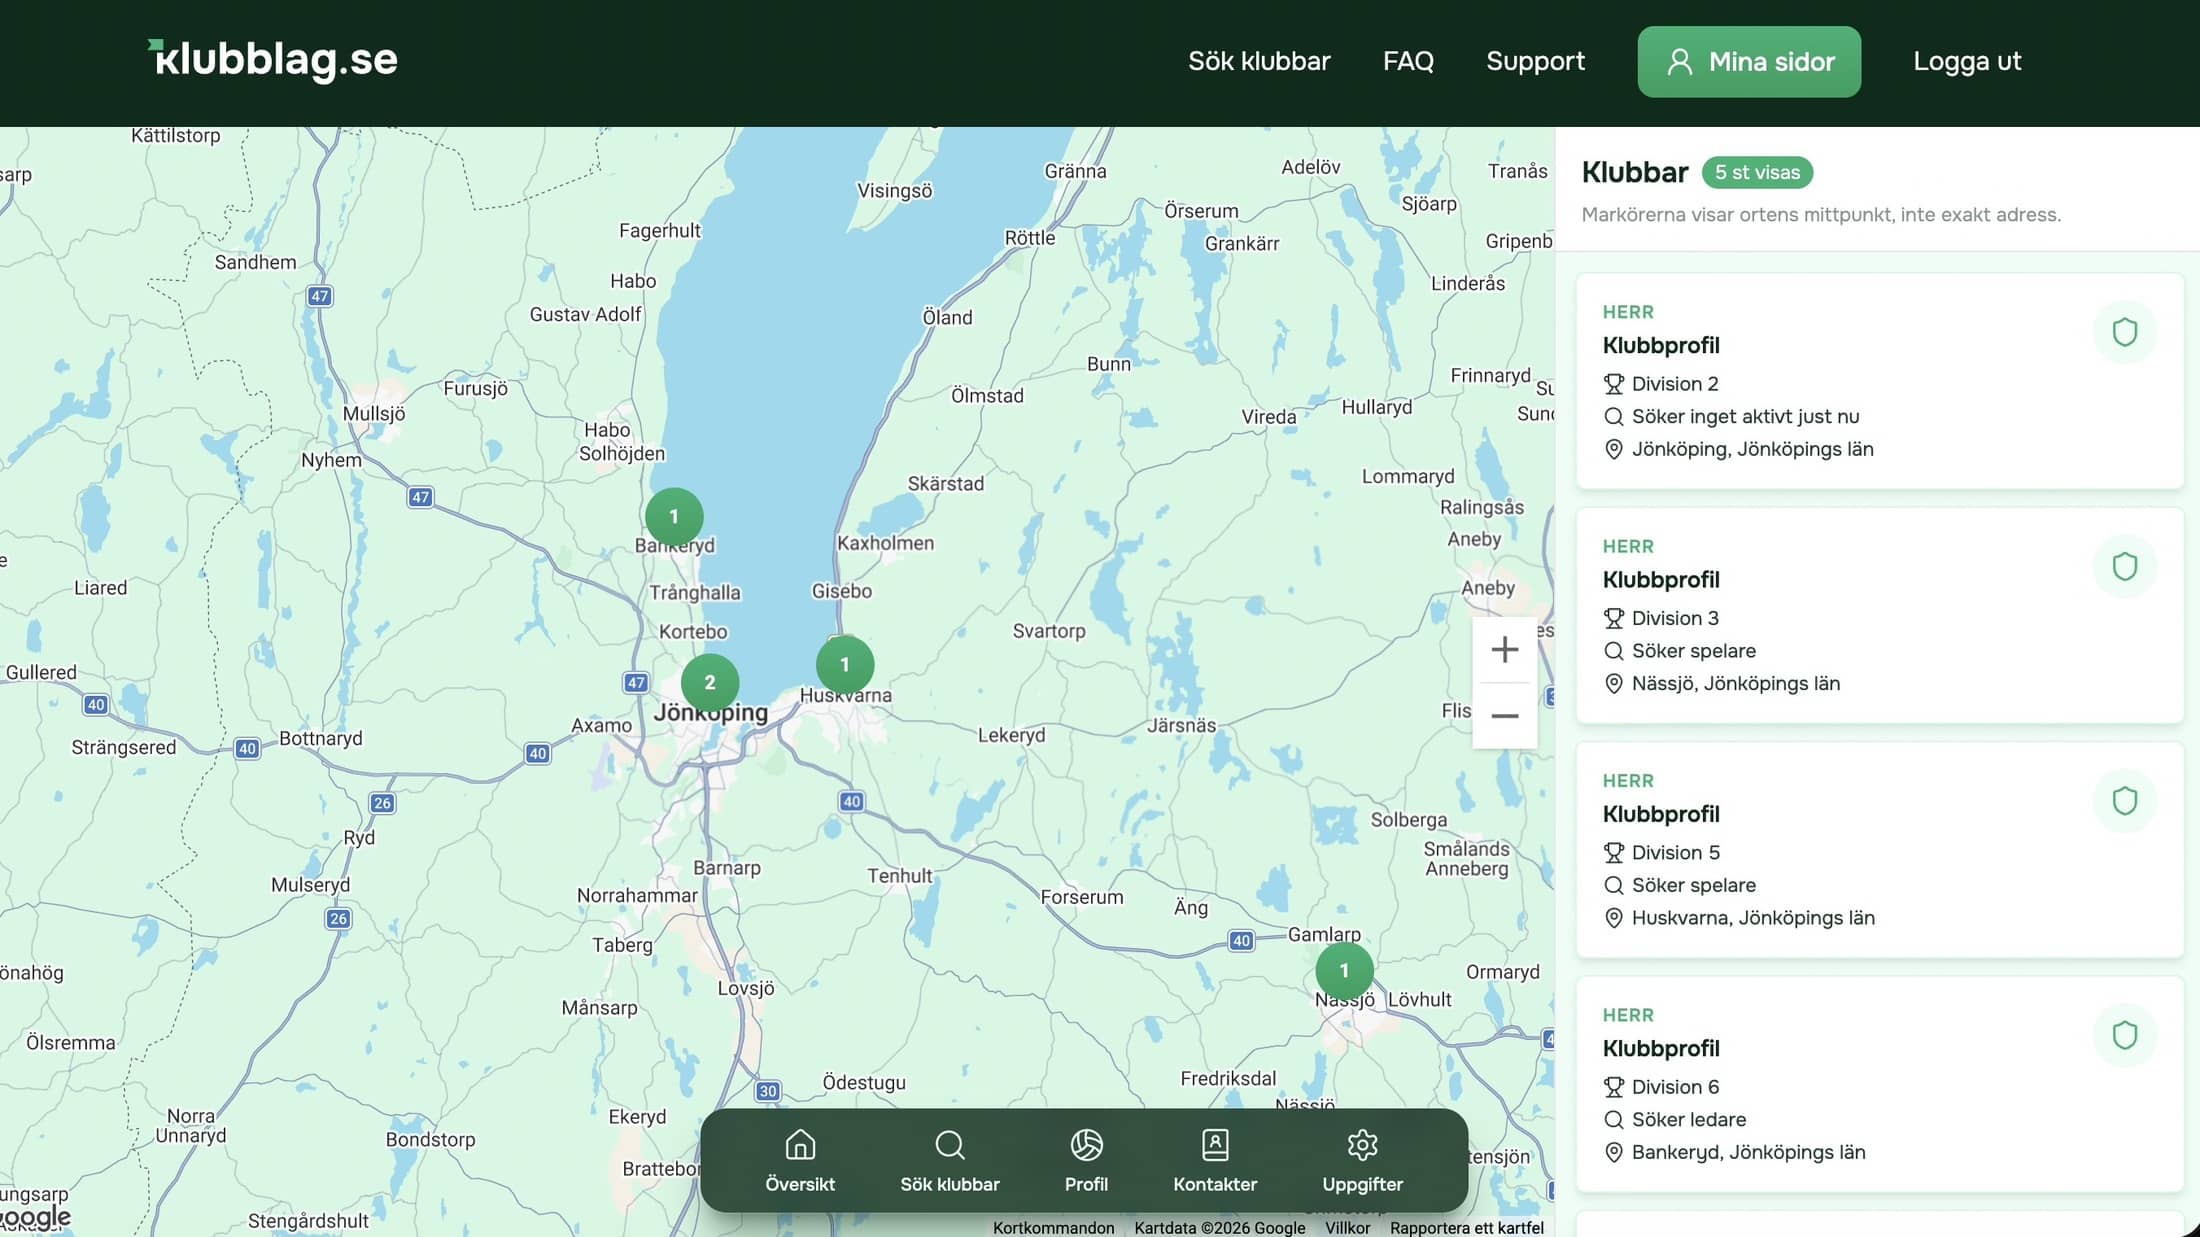Click Rapportera ett kartfel link

tap(1466, 1227)
